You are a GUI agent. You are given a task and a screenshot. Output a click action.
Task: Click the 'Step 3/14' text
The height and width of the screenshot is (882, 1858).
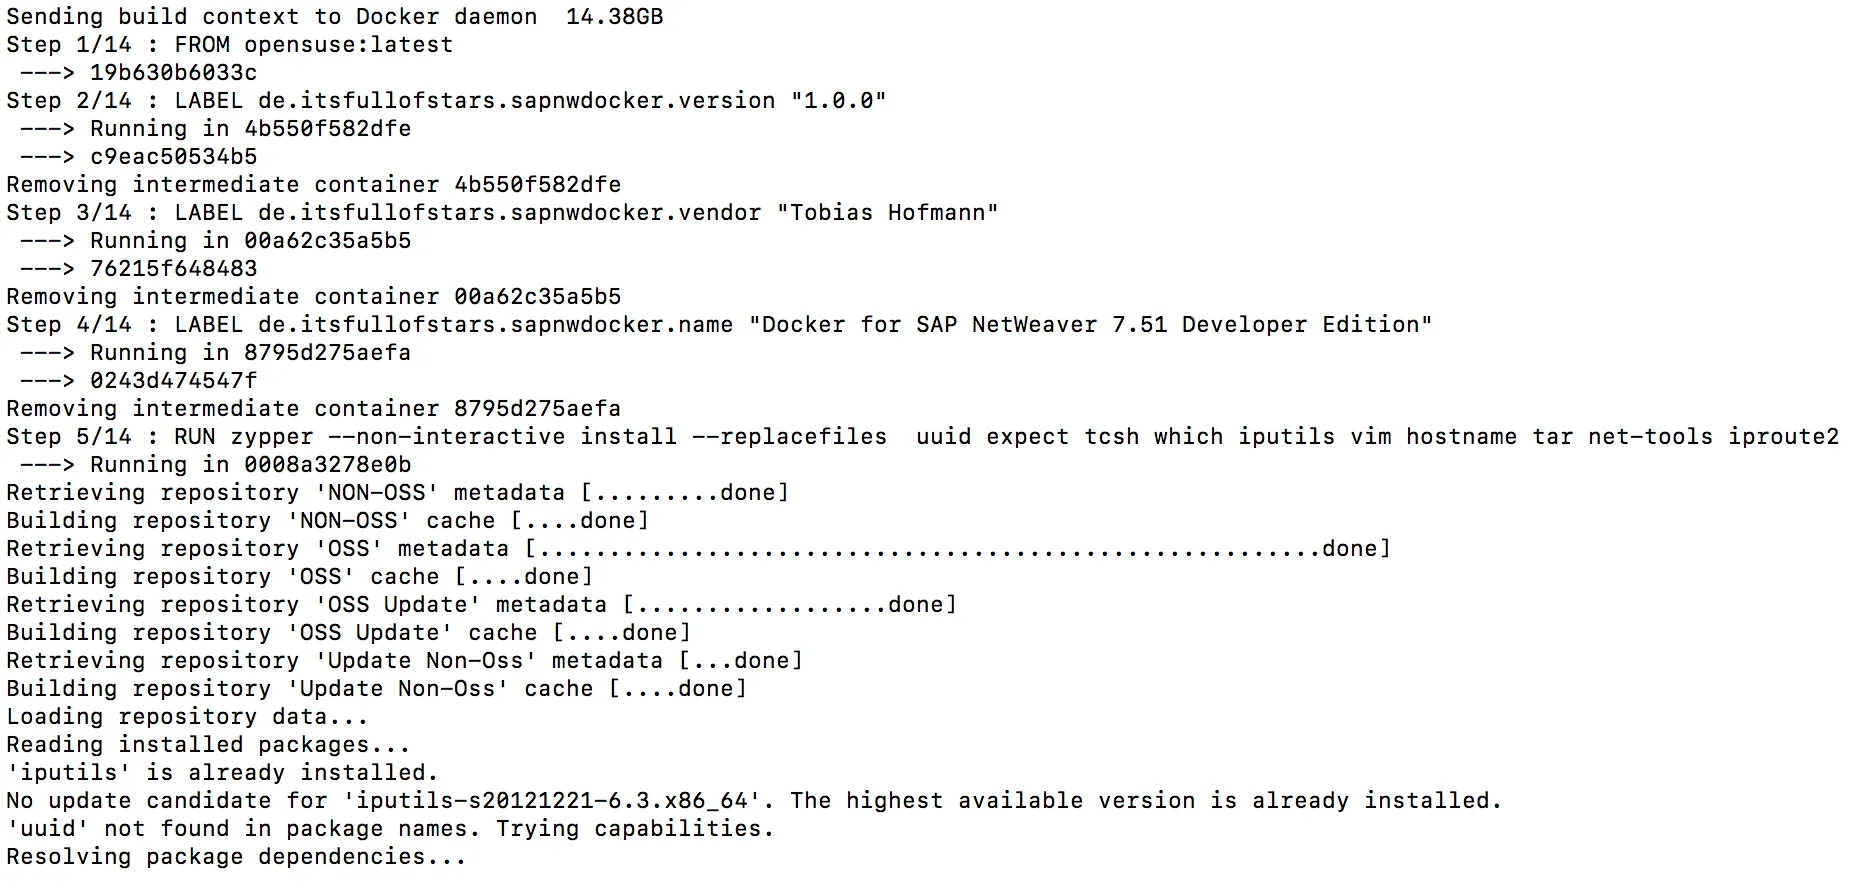pos(68,213)
